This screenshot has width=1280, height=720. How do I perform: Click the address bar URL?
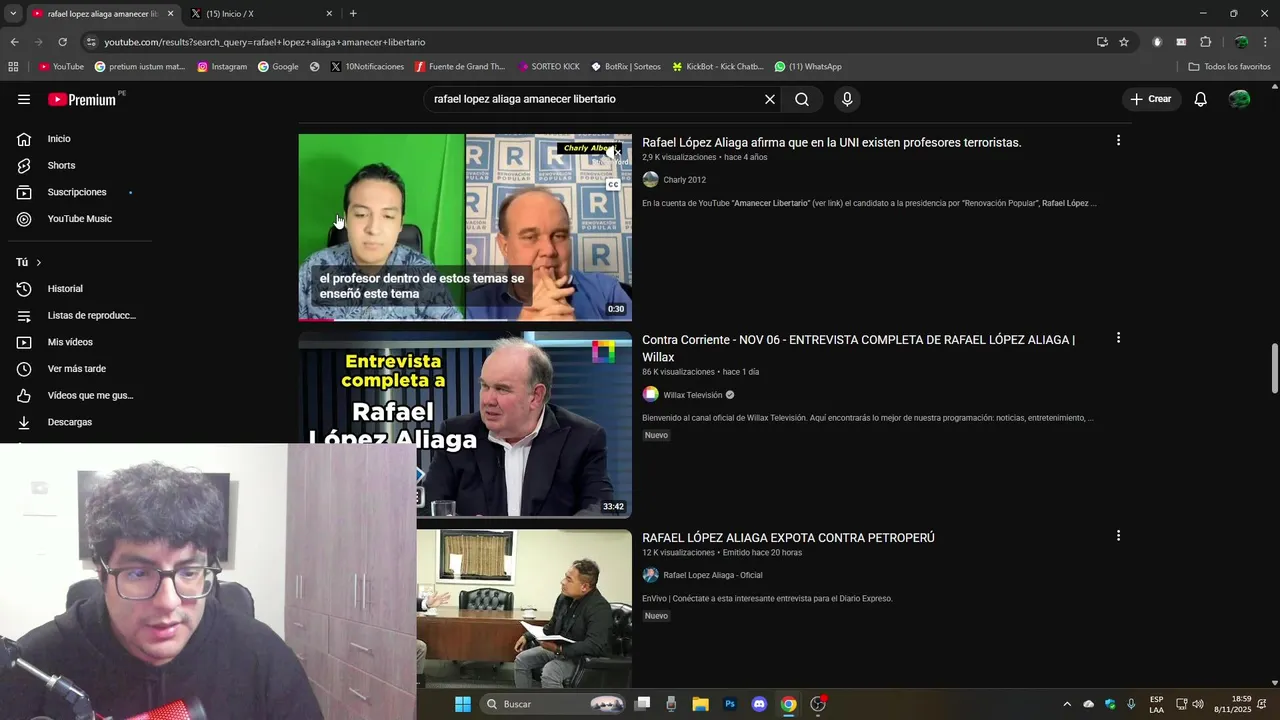pyautogui.click(x=265, y=42)
